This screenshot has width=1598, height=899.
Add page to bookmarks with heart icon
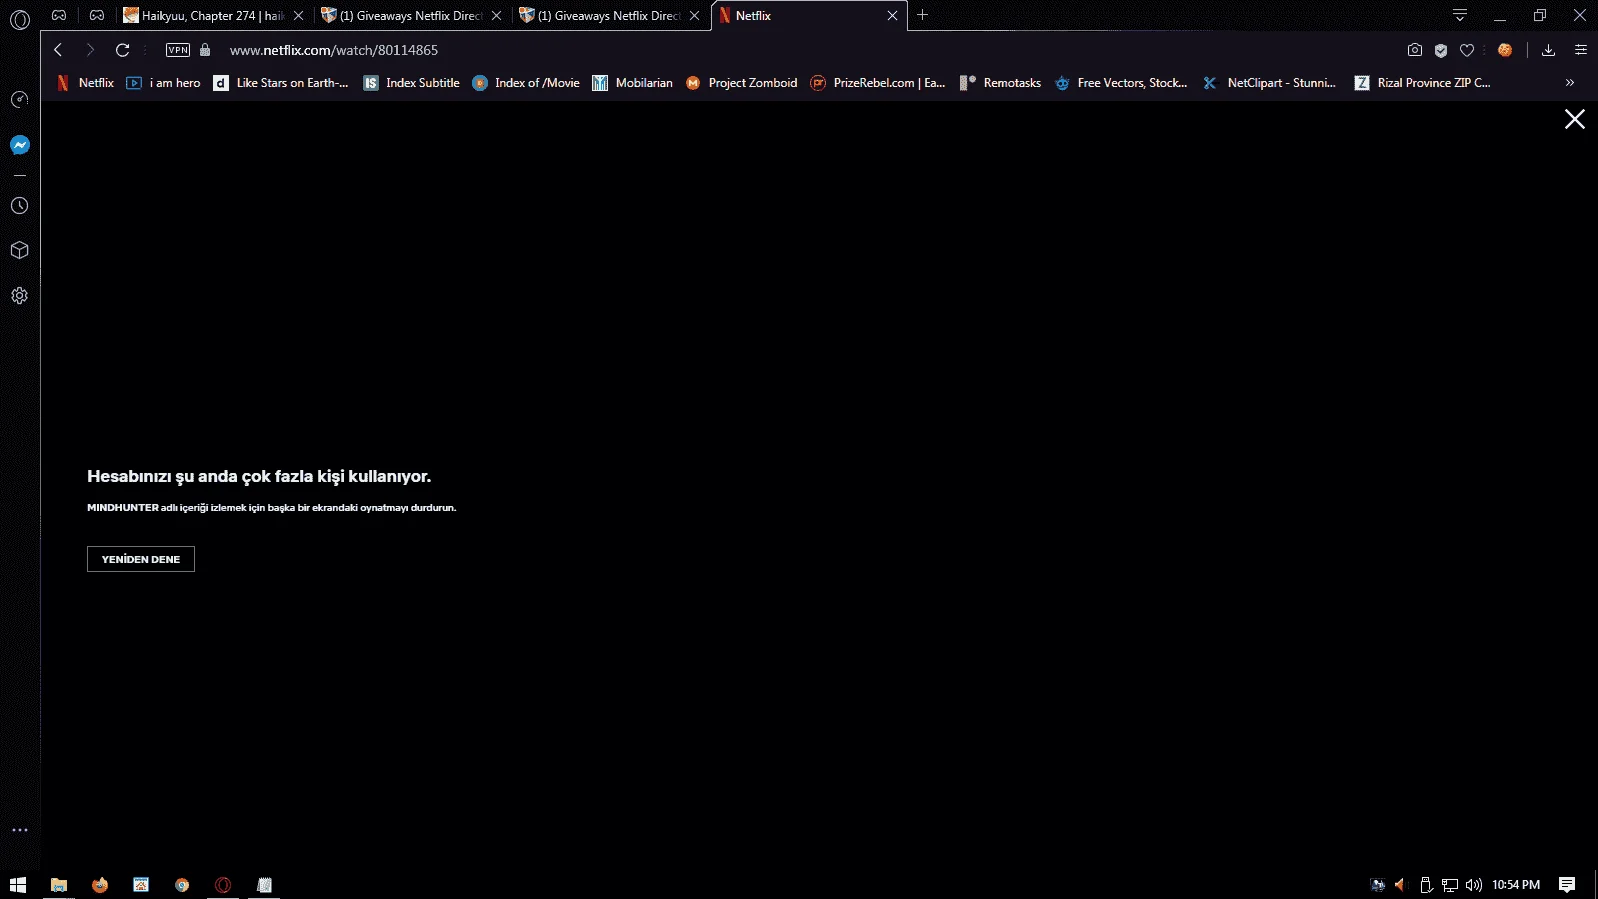(x=1467, y=50)
